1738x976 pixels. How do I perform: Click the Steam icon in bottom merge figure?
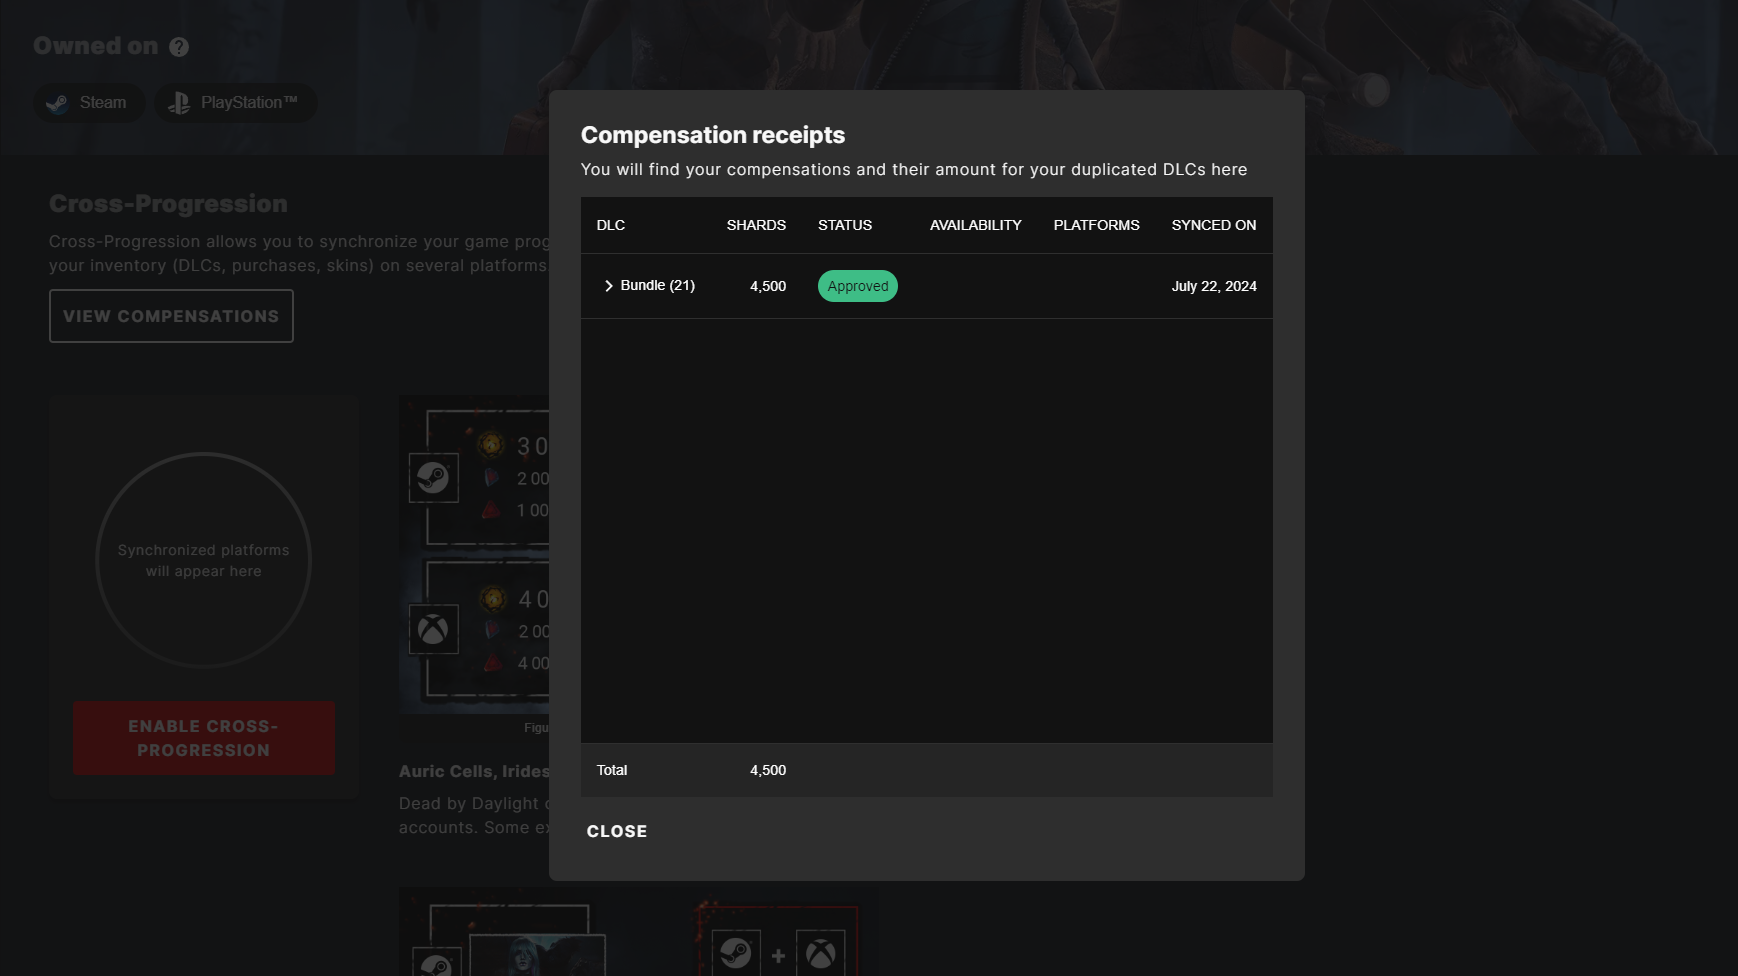736,955
